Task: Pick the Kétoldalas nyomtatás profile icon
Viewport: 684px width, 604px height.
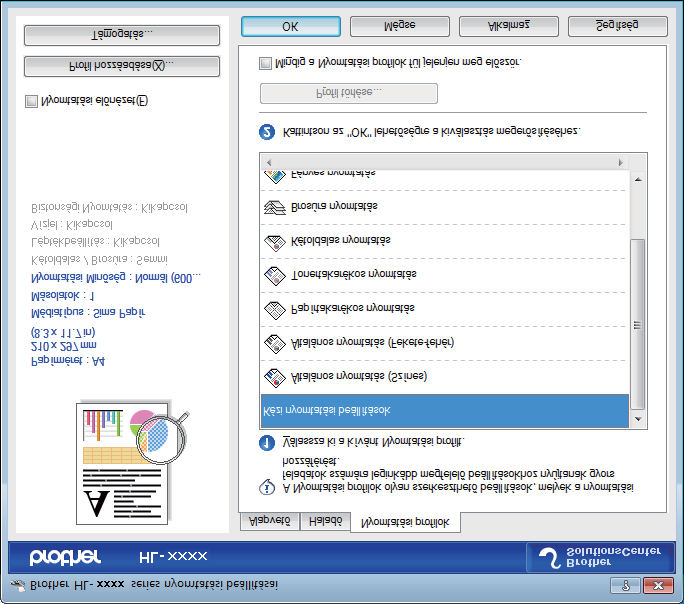Action: (275, 242)
